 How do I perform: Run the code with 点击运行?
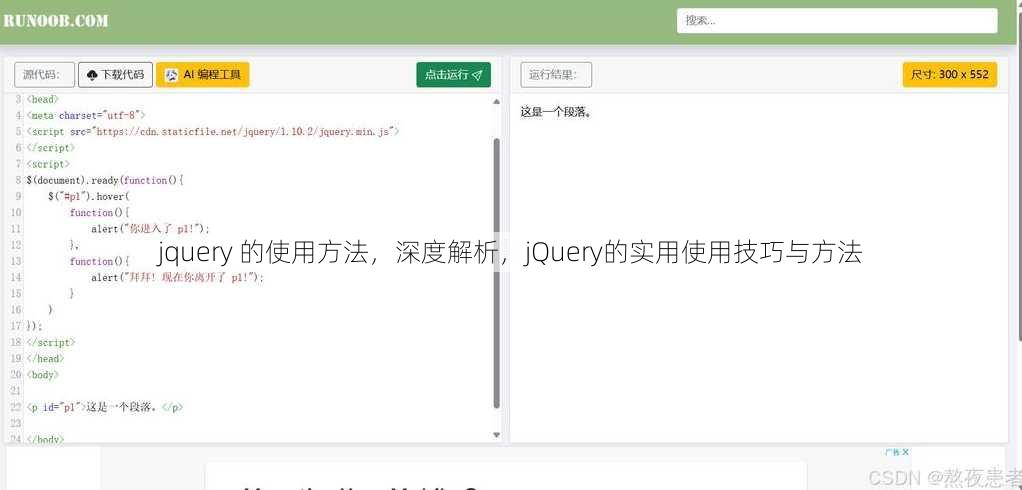click(454, 75)
